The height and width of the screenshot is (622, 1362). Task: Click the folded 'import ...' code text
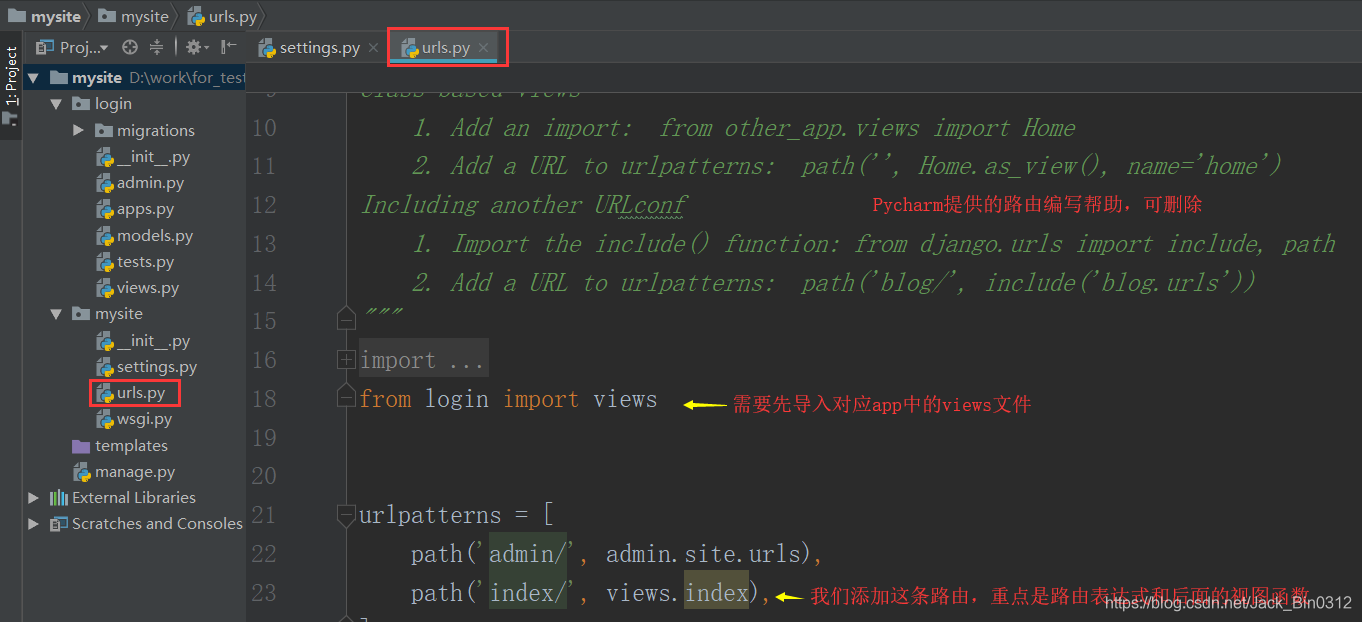(x=424, y=360)
